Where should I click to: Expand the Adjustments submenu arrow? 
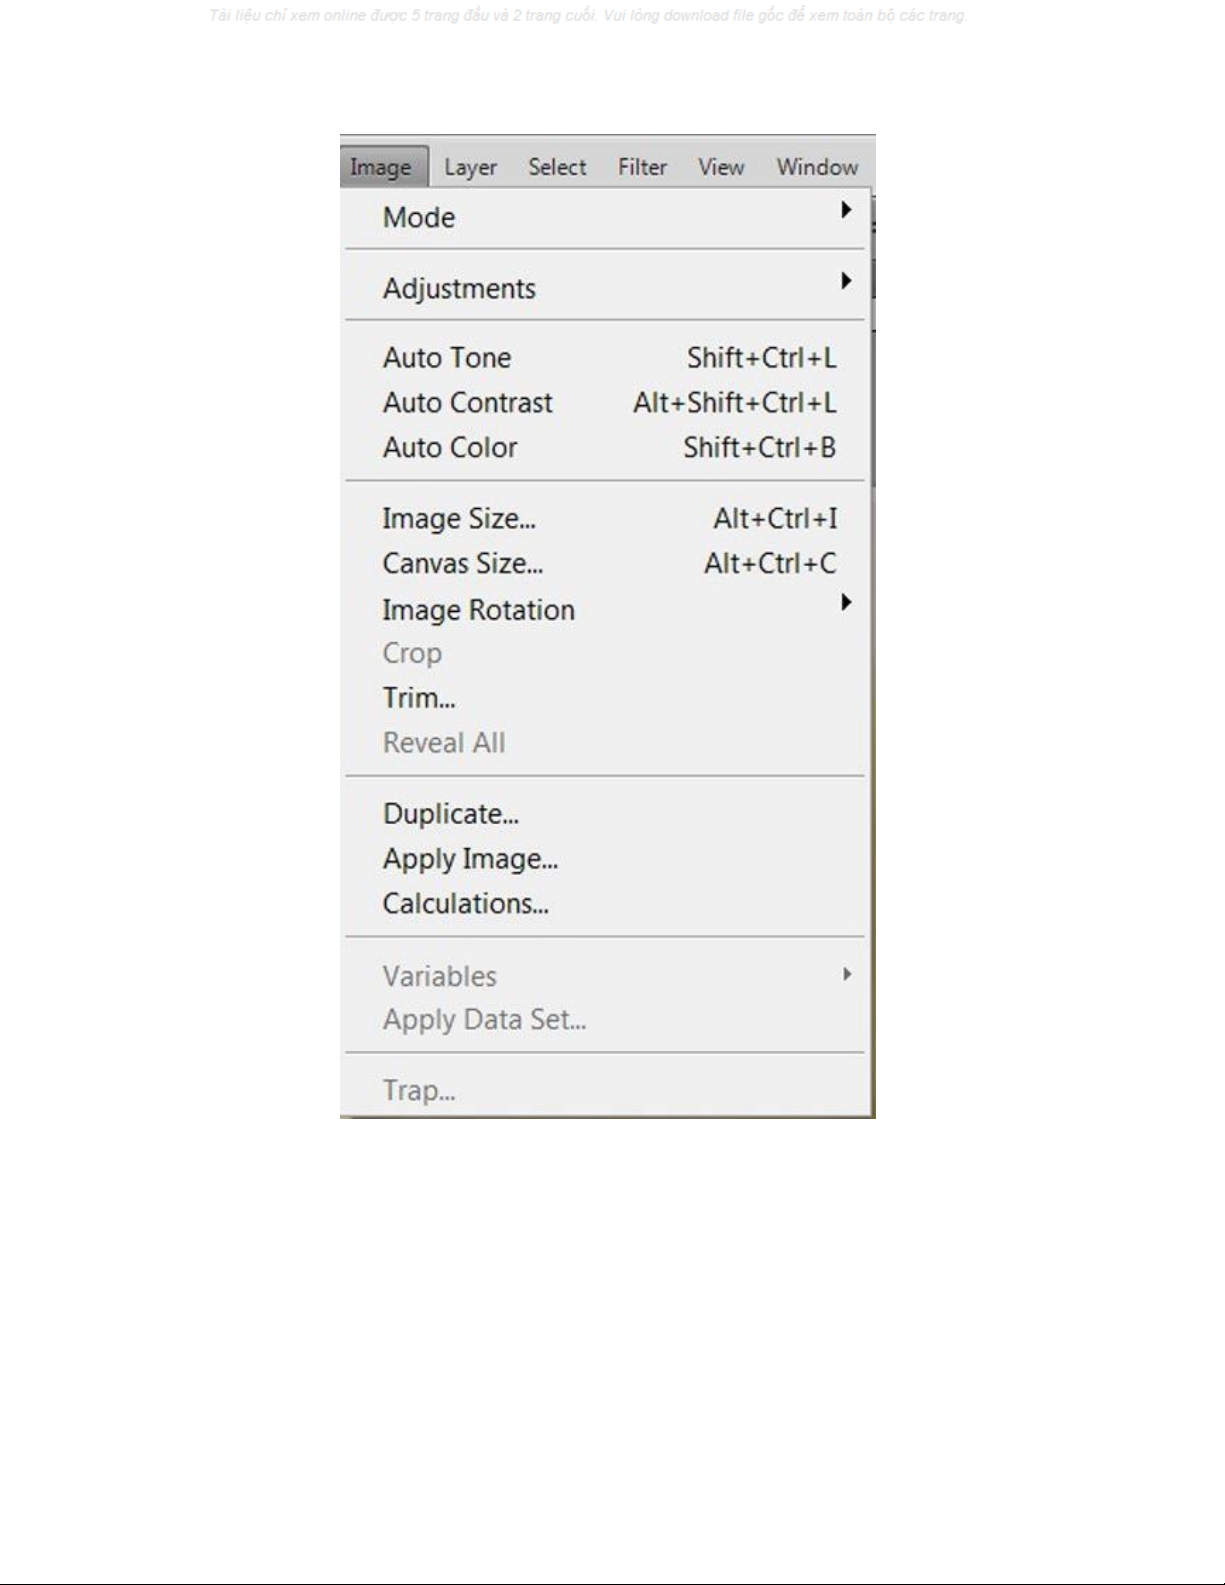846,281
